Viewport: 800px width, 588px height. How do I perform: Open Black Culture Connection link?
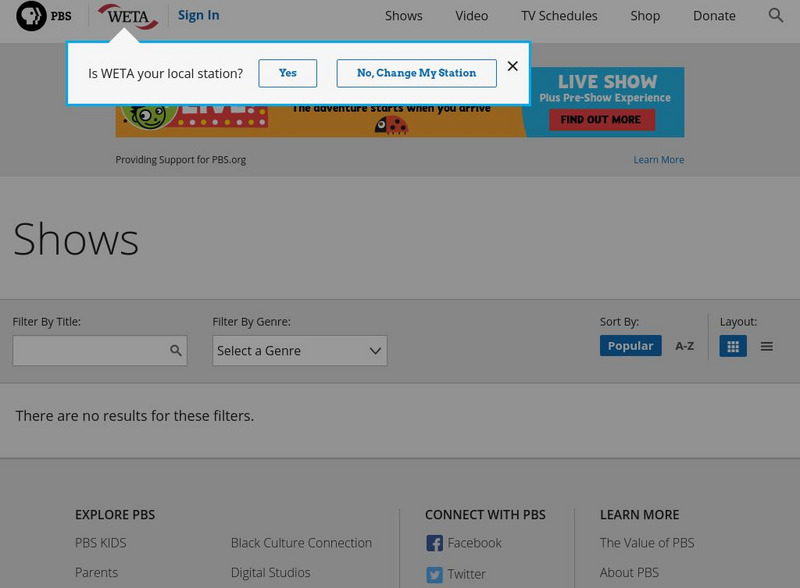pyautogui.click(x=301, y=543)
